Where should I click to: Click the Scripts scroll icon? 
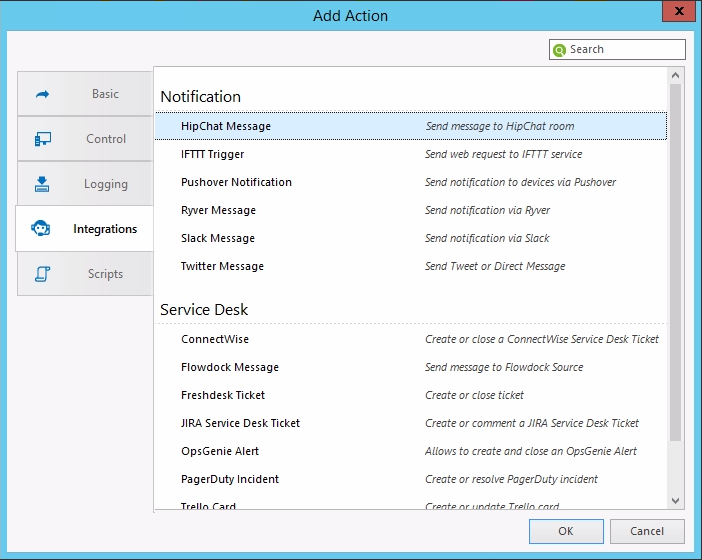(x=43, y=274)
